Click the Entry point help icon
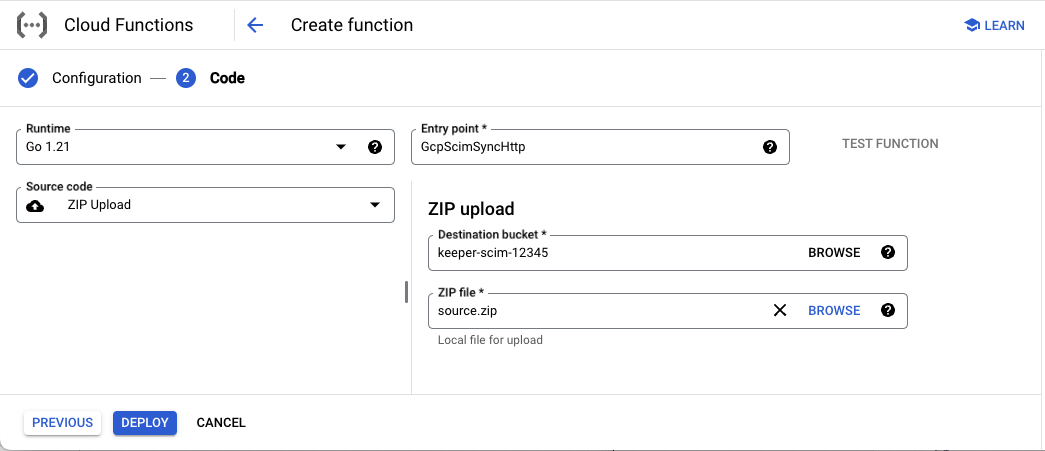Screen dimensions: 1045x451 coord(770,147)
